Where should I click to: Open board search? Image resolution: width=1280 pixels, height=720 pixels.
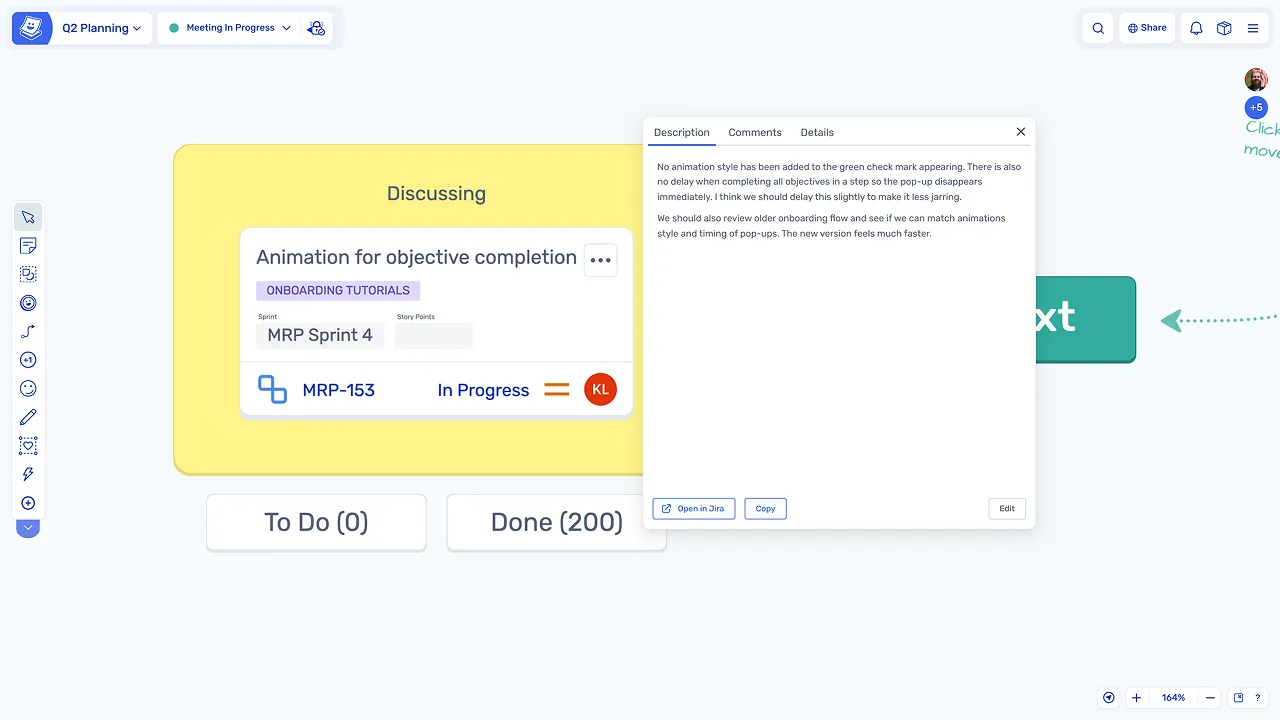point(1098,28)
